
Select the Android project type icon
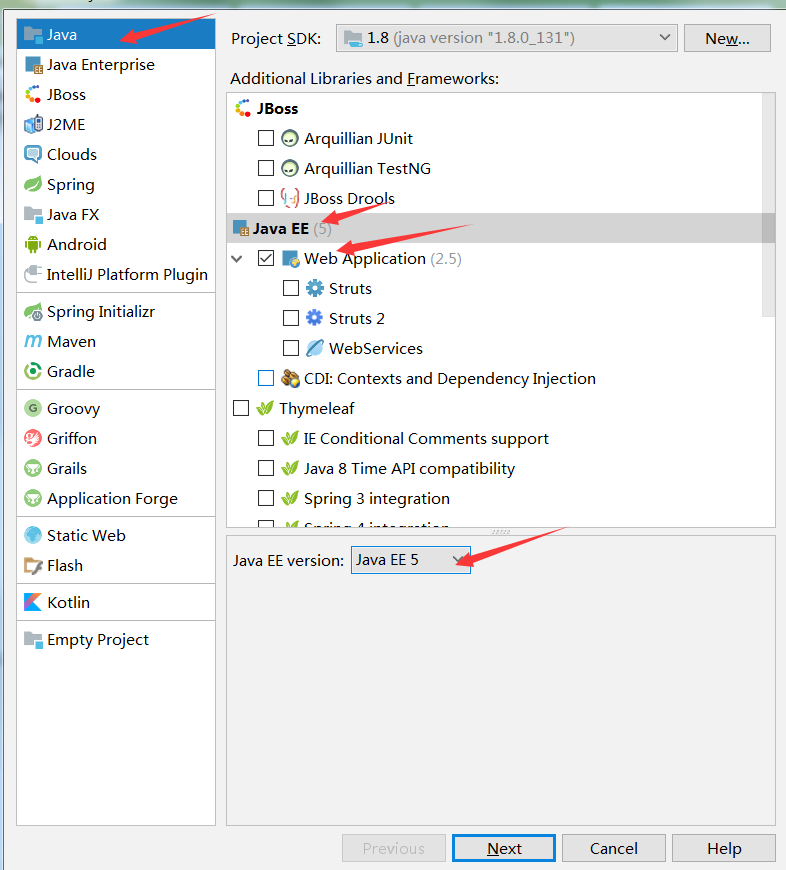point(33,245)
